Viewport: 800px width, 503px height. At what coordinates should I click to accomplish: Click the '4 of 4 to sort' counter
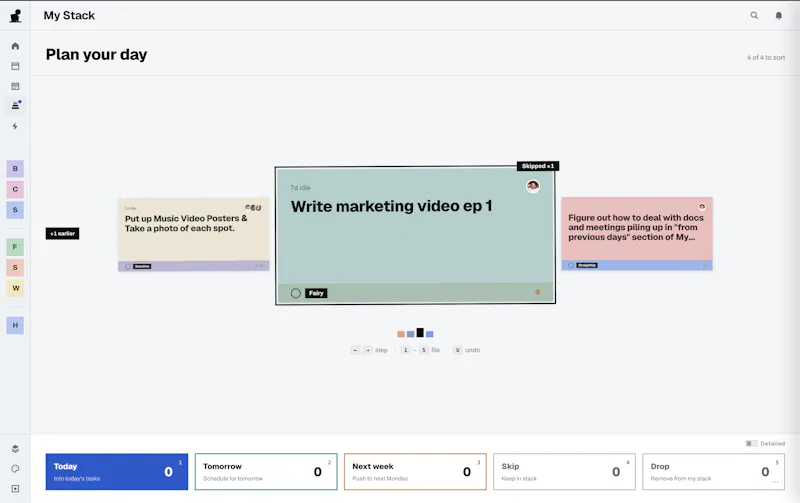(766, 58)
